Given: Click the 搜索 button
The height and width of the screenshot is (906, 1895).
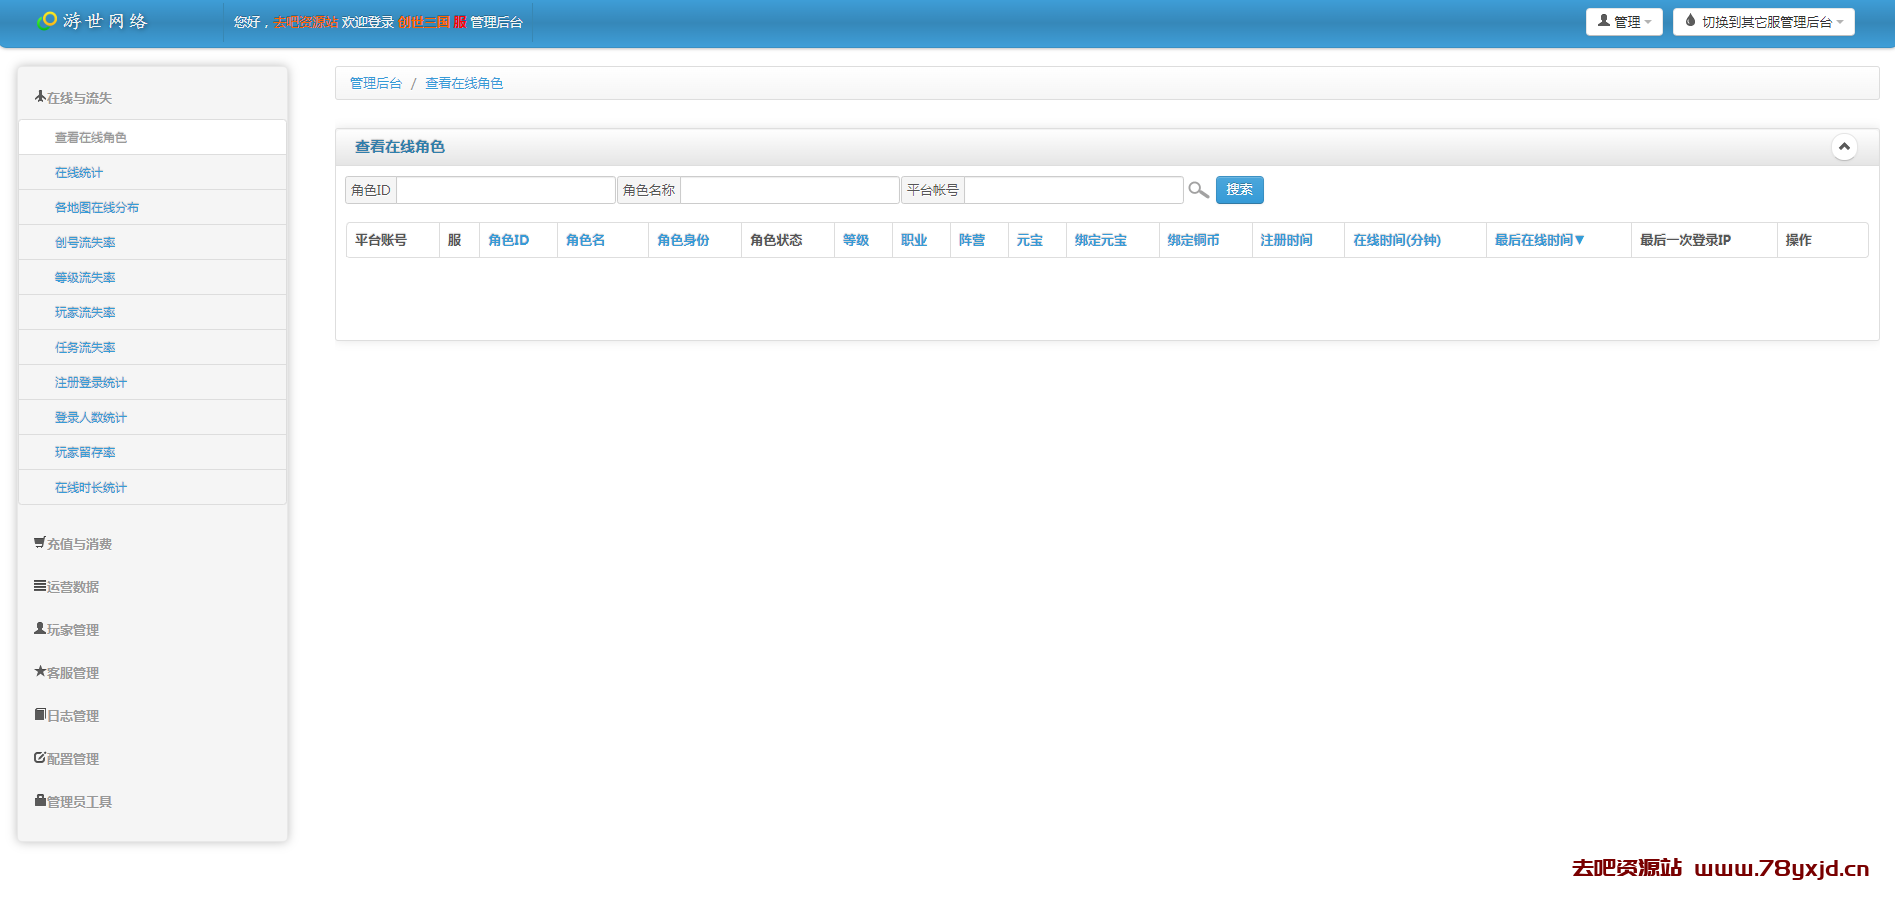Looking at the screenshot, I should [x=1239, y=190].
